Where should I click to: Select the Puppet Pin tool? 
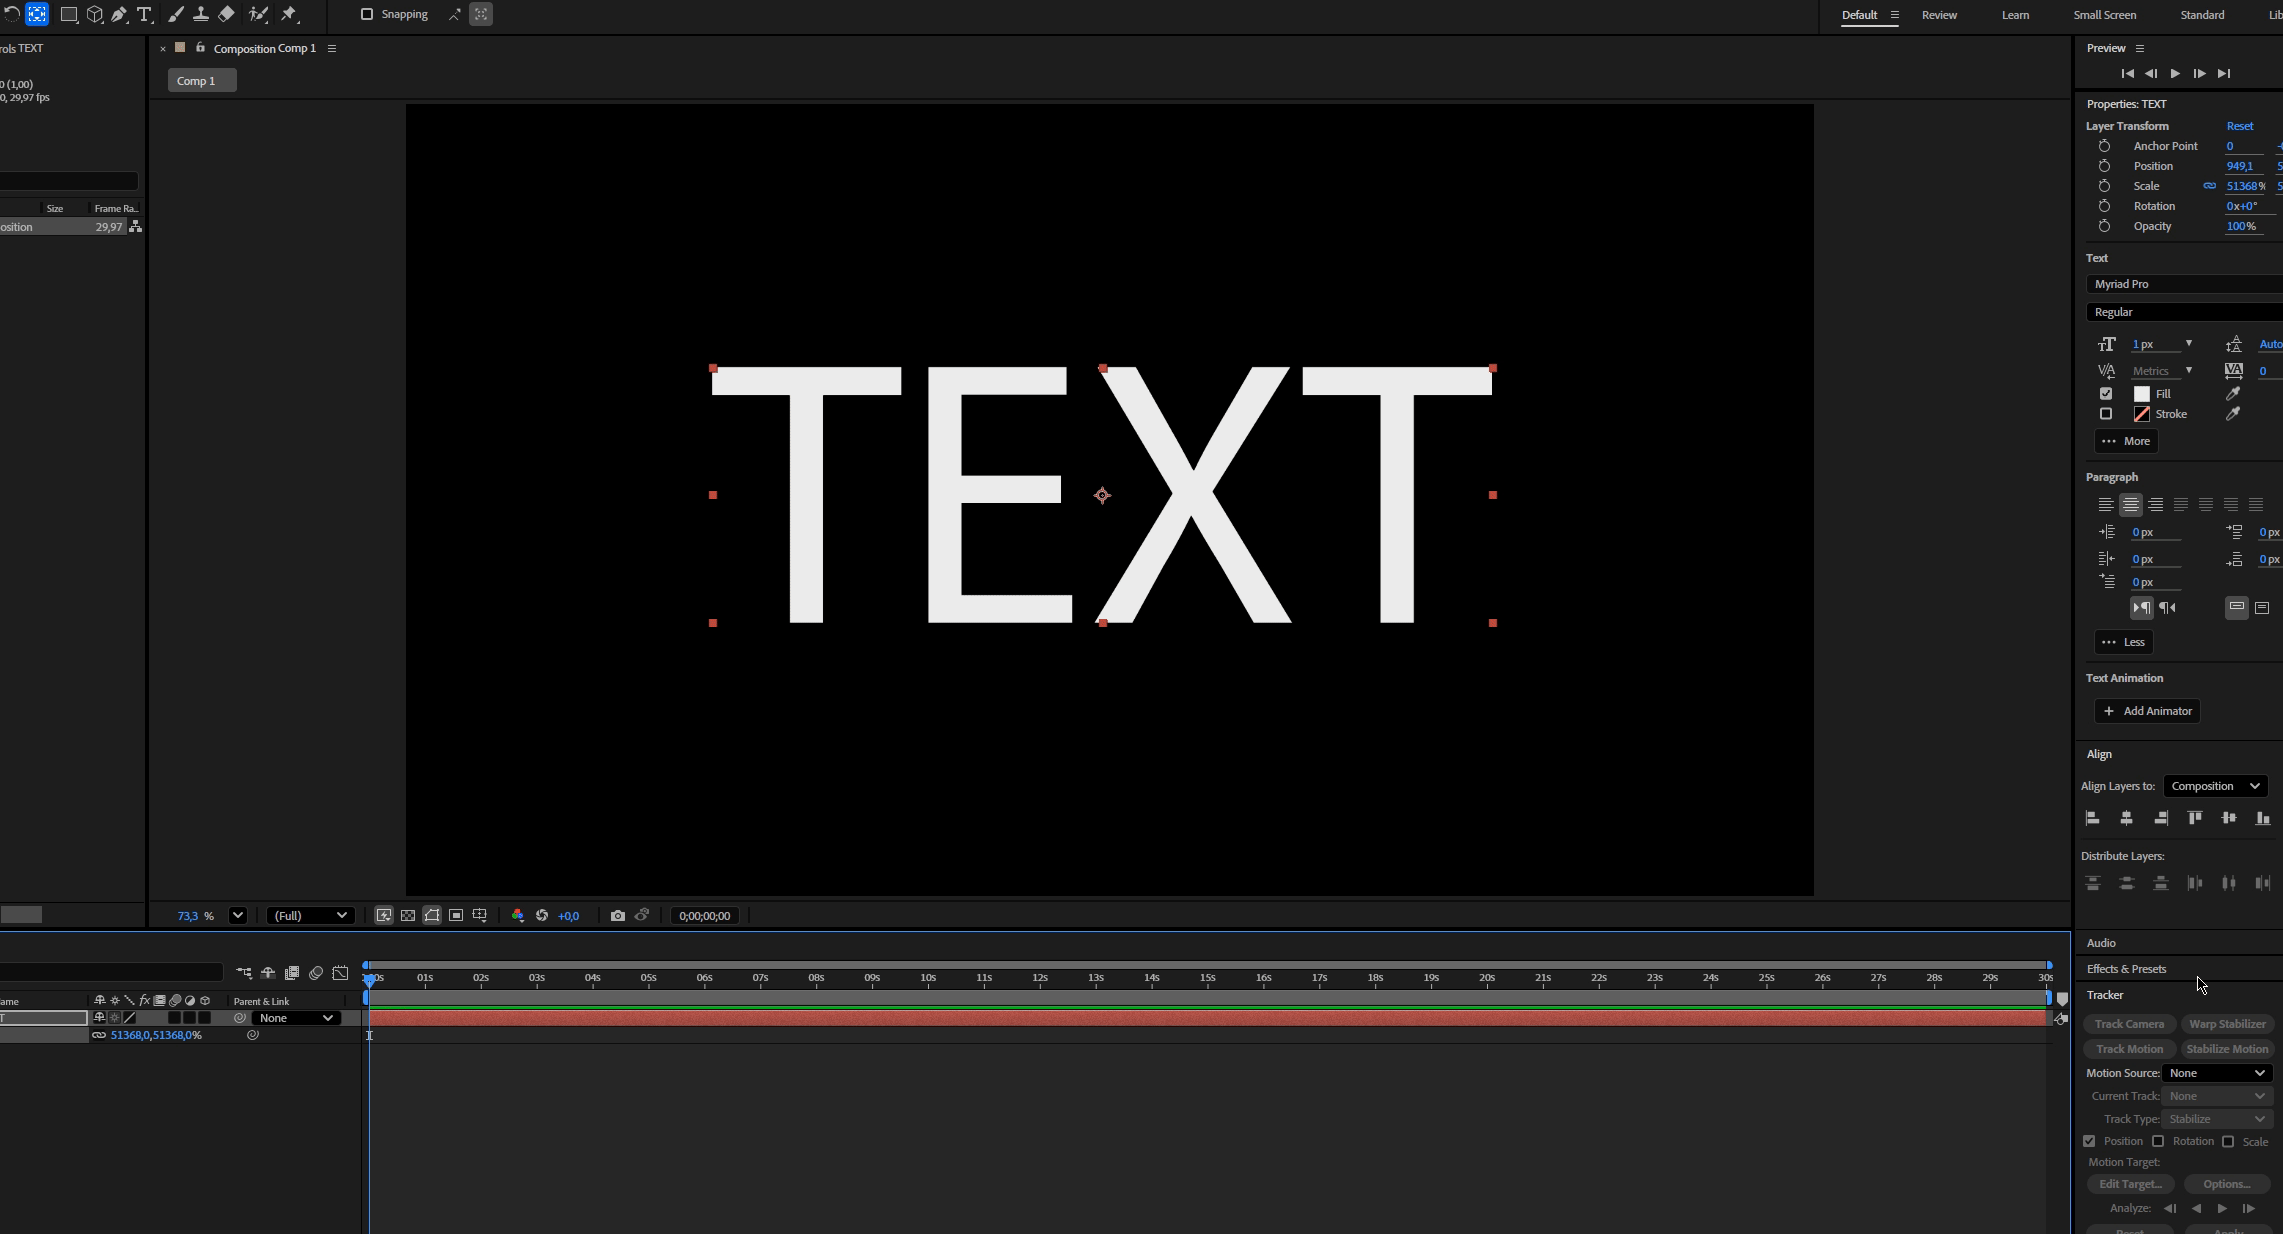pyautogui.click(x=289, y=14)
